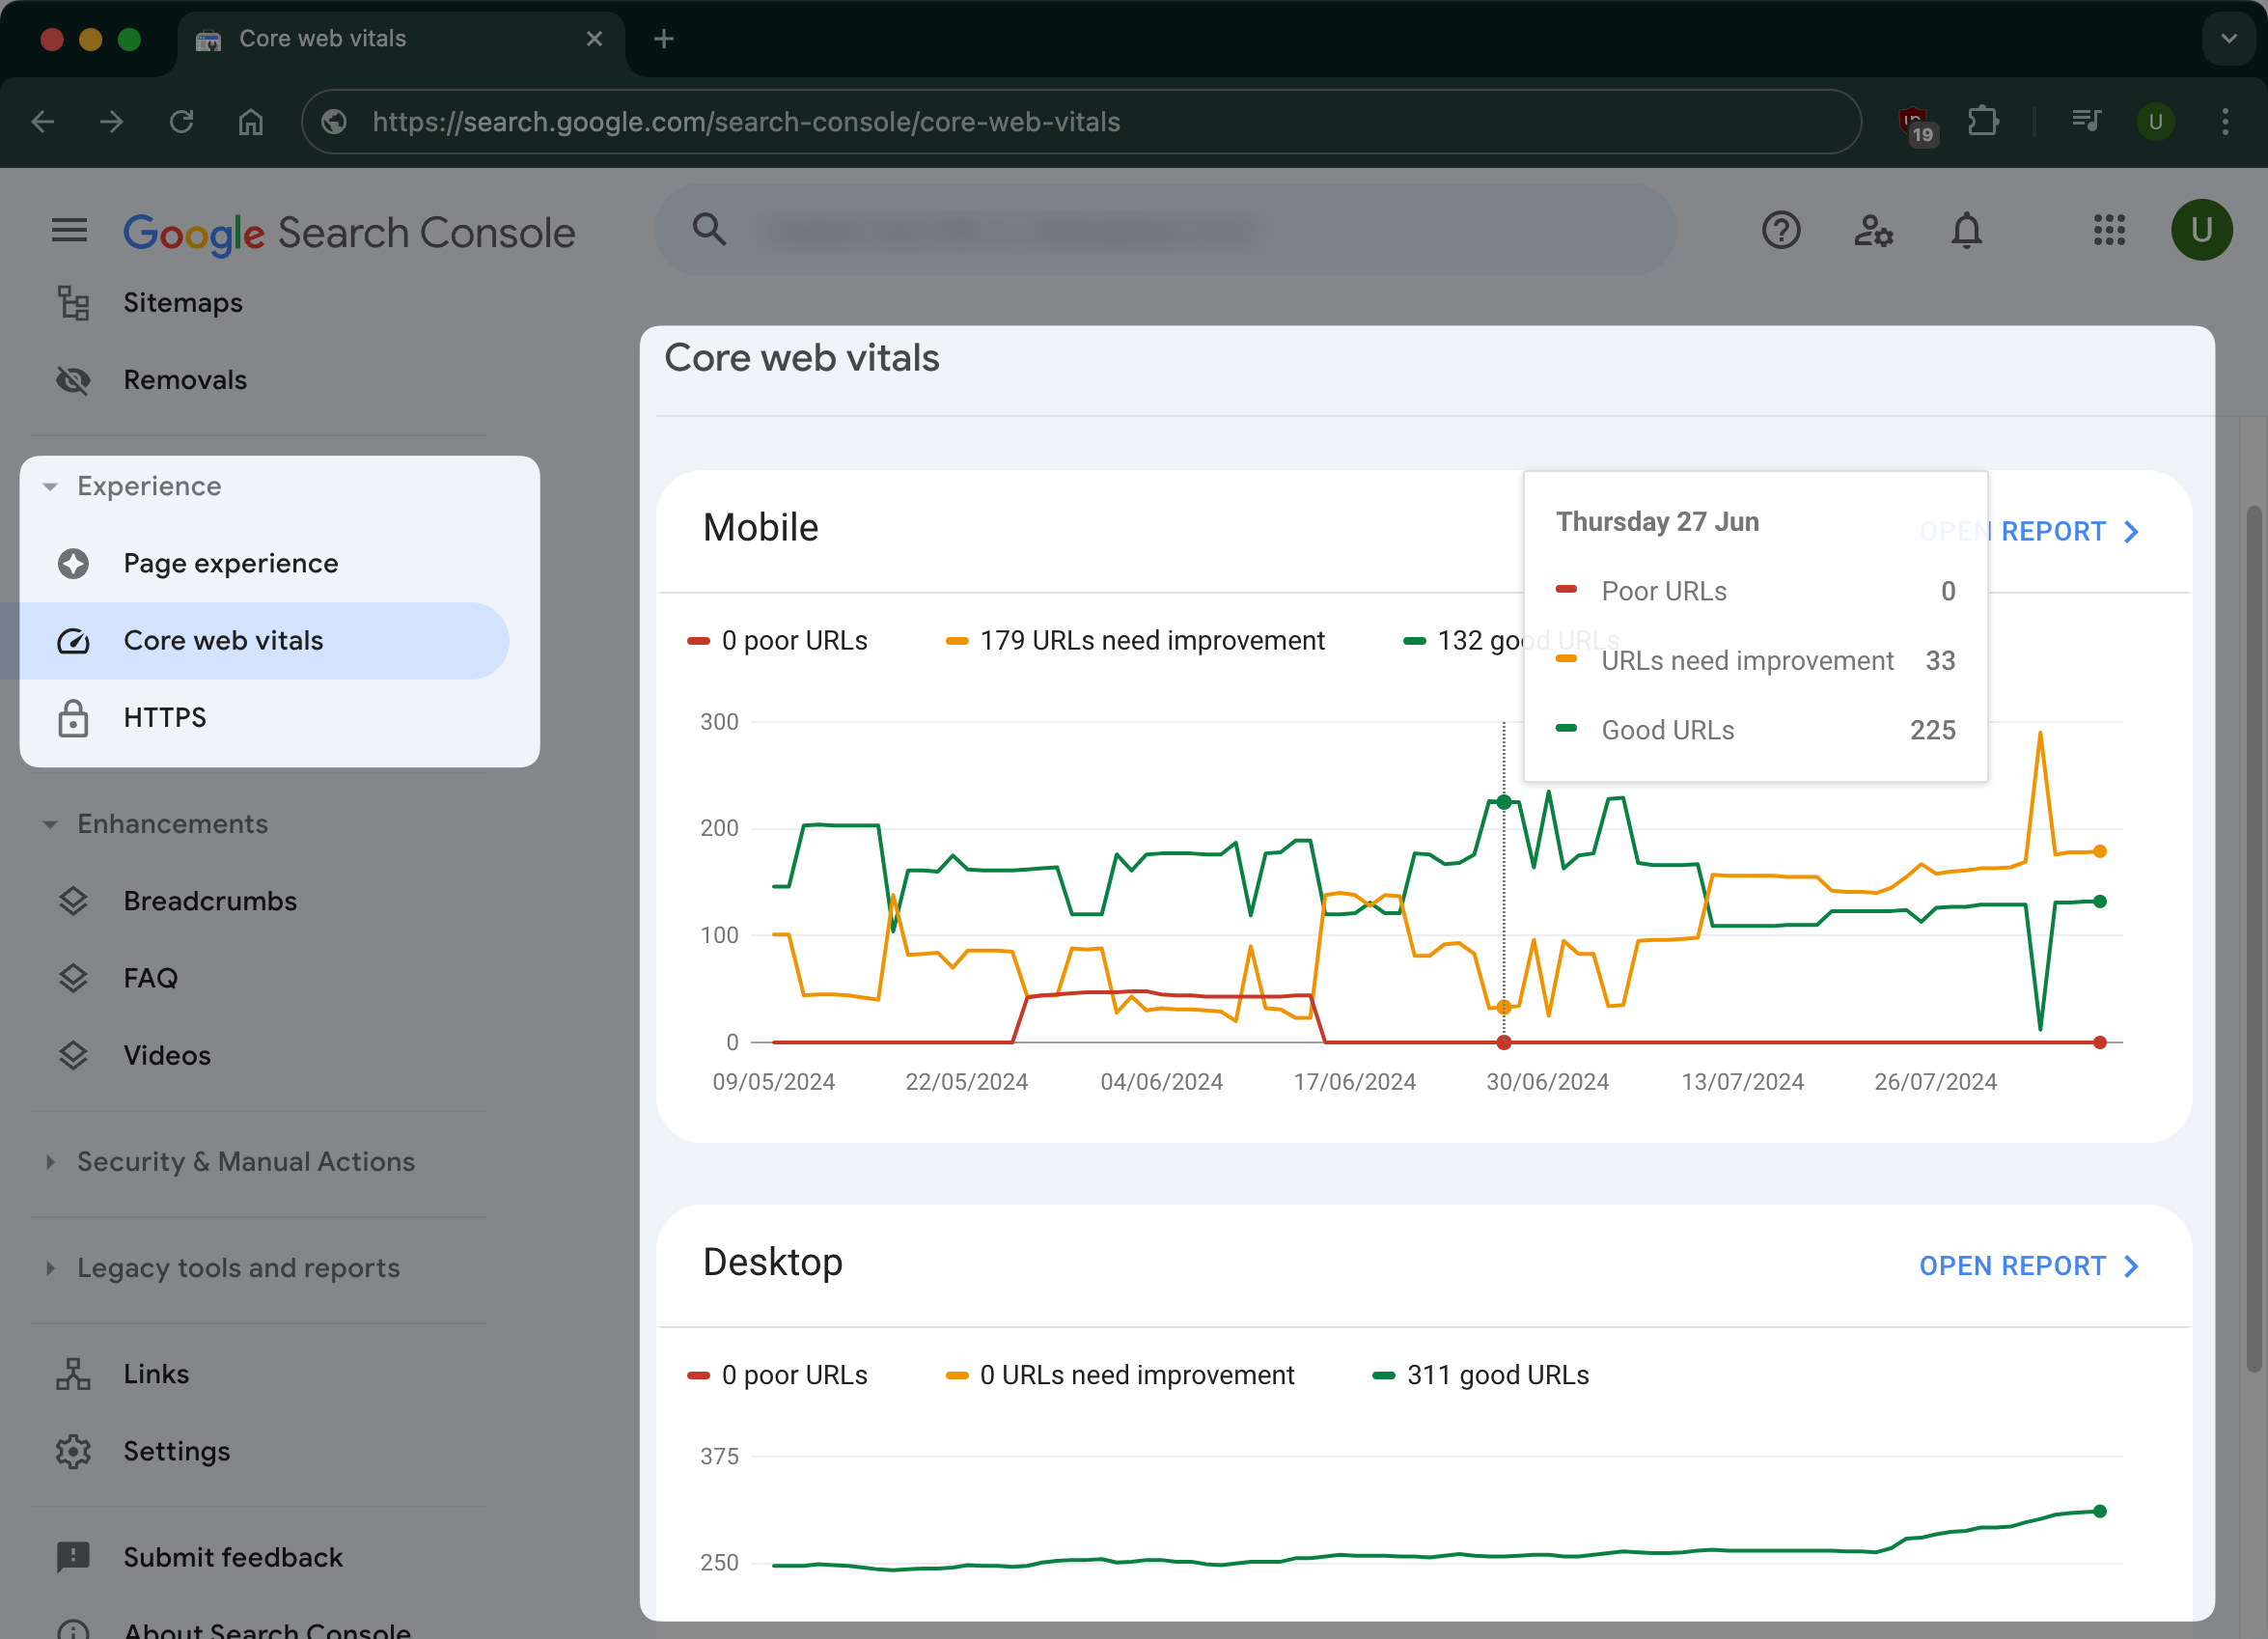Click the HTTPS sidebar icon
Viewport: 2268px width, 1639px height.
click(x=72, y=716)
